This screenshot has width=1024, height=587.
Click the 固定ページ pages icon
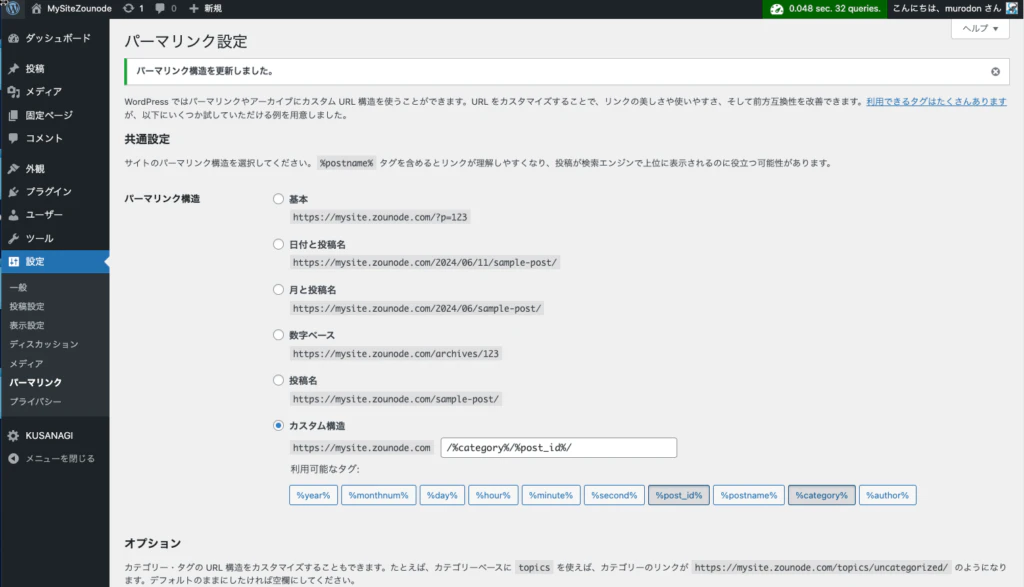[14, 116]
